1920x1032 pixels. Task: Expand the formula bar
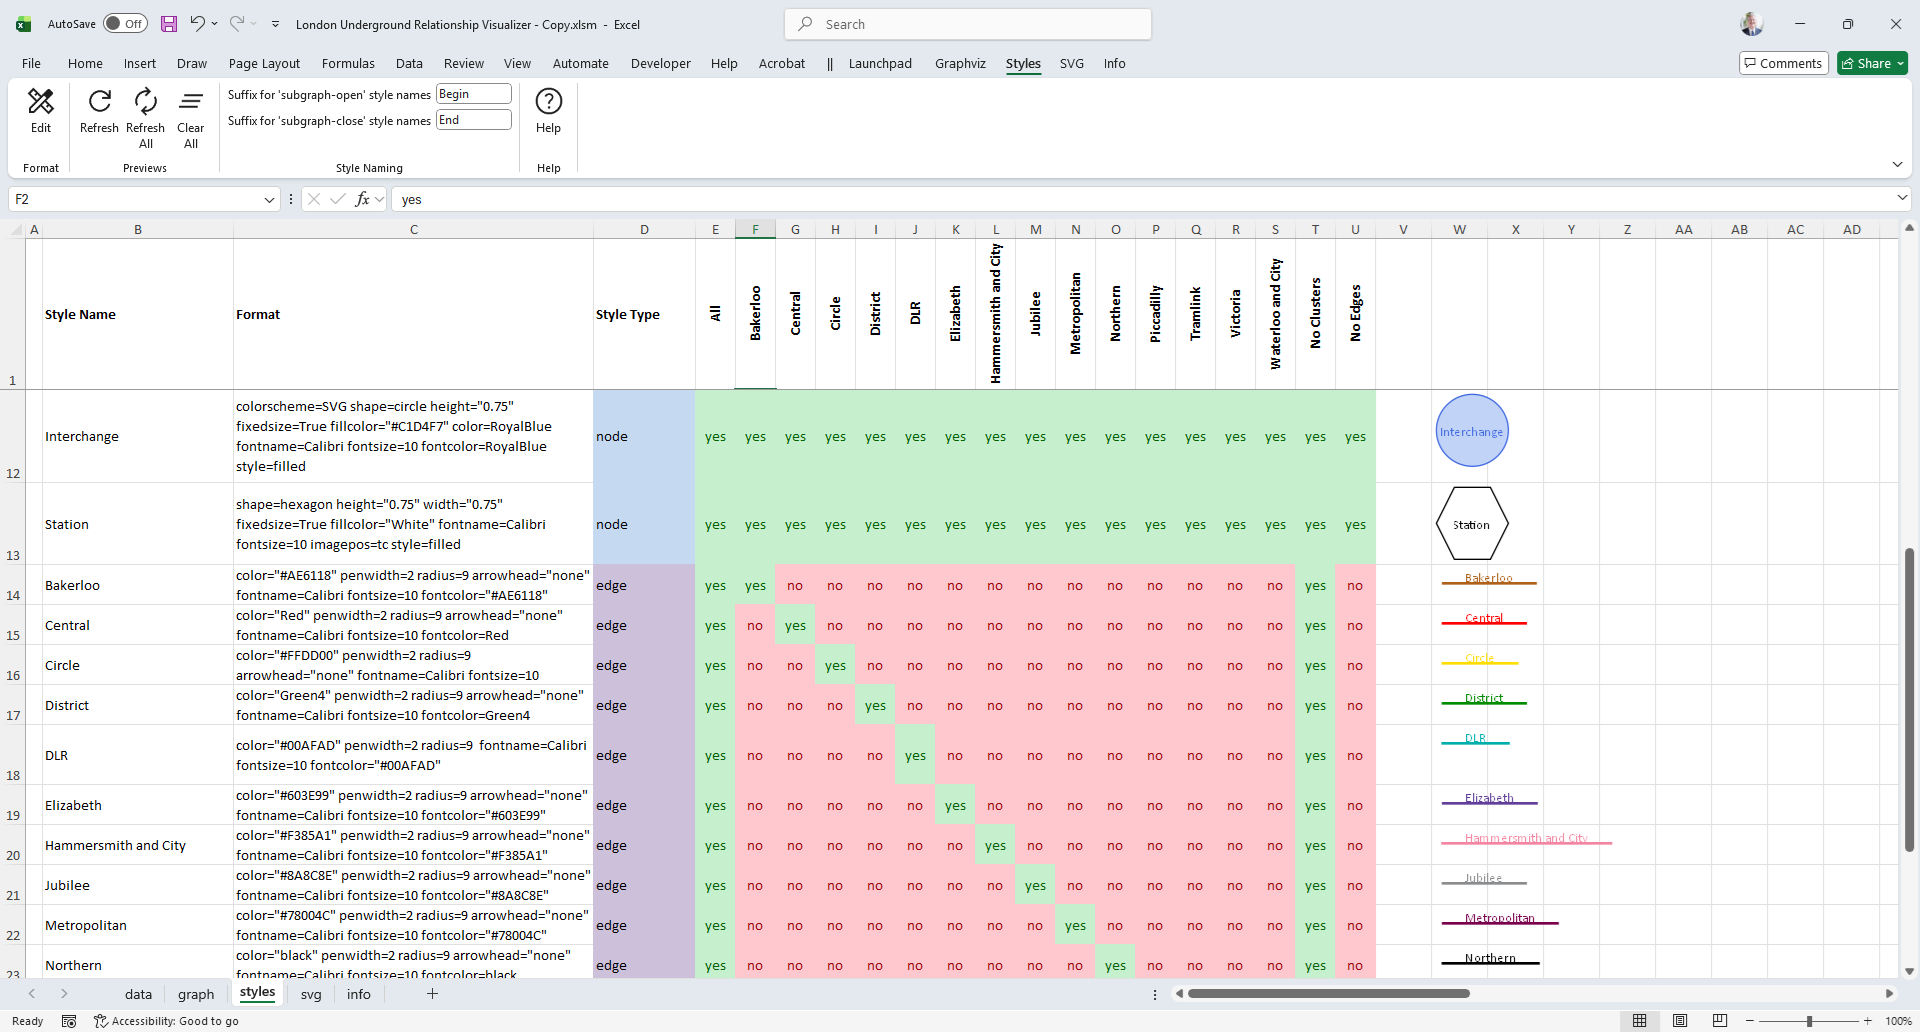[x=1902, y=199]
